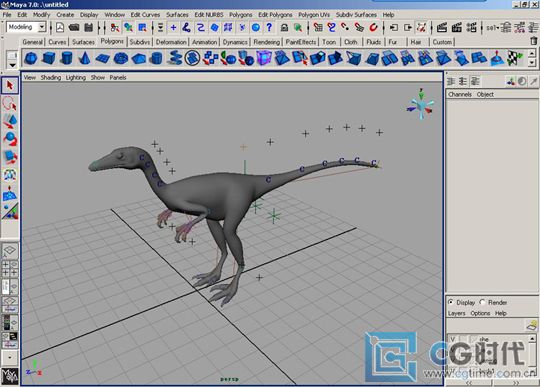Click the shelf trash can icon

533,41
